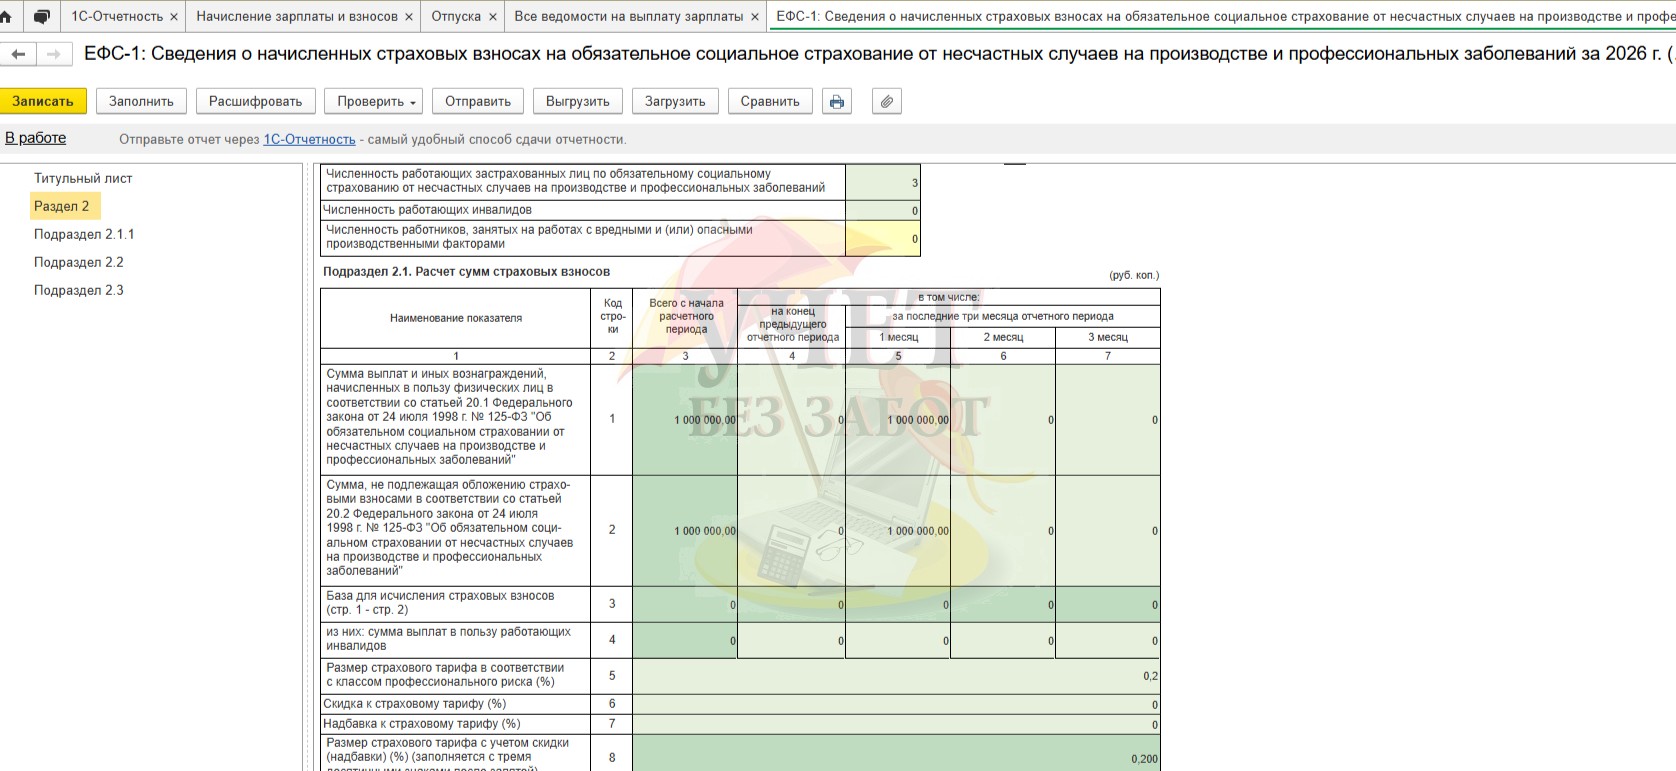Image resolution: width=1676 pixels, height=771 pixels.
Task: Close the Отпуска tab
Action: coord(492,17)
